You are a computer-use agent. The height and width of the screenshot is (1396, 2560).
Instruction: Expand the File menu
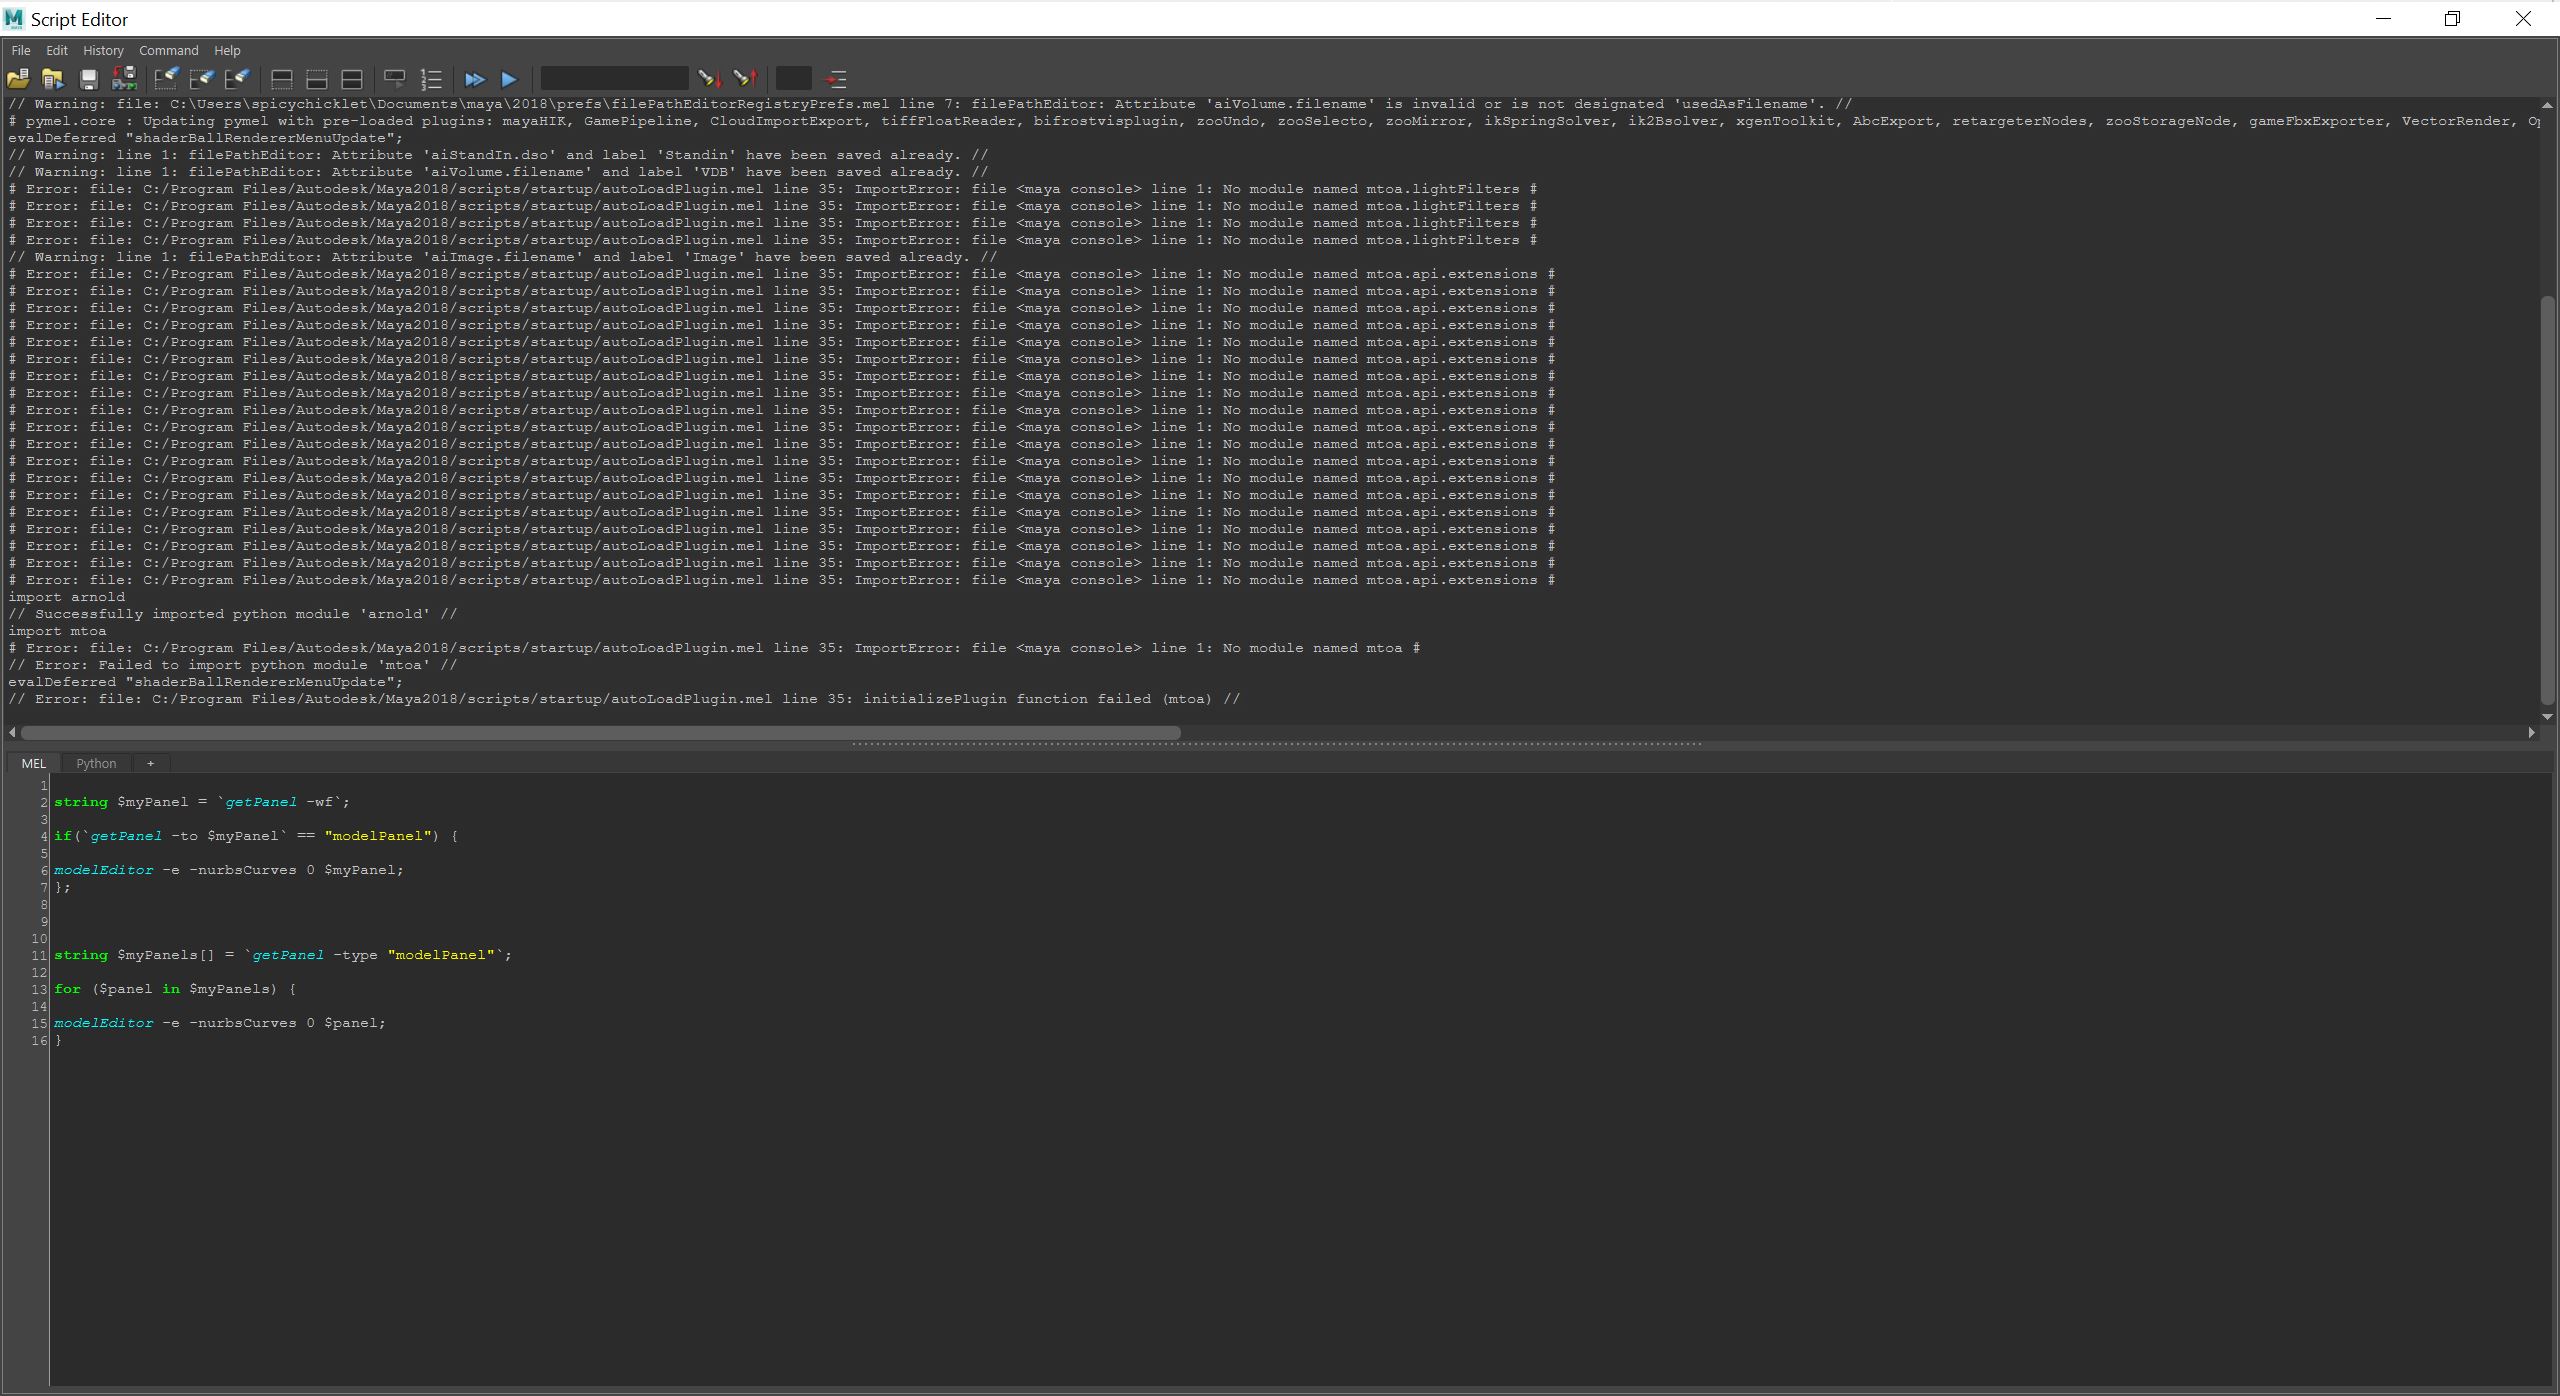20,50
